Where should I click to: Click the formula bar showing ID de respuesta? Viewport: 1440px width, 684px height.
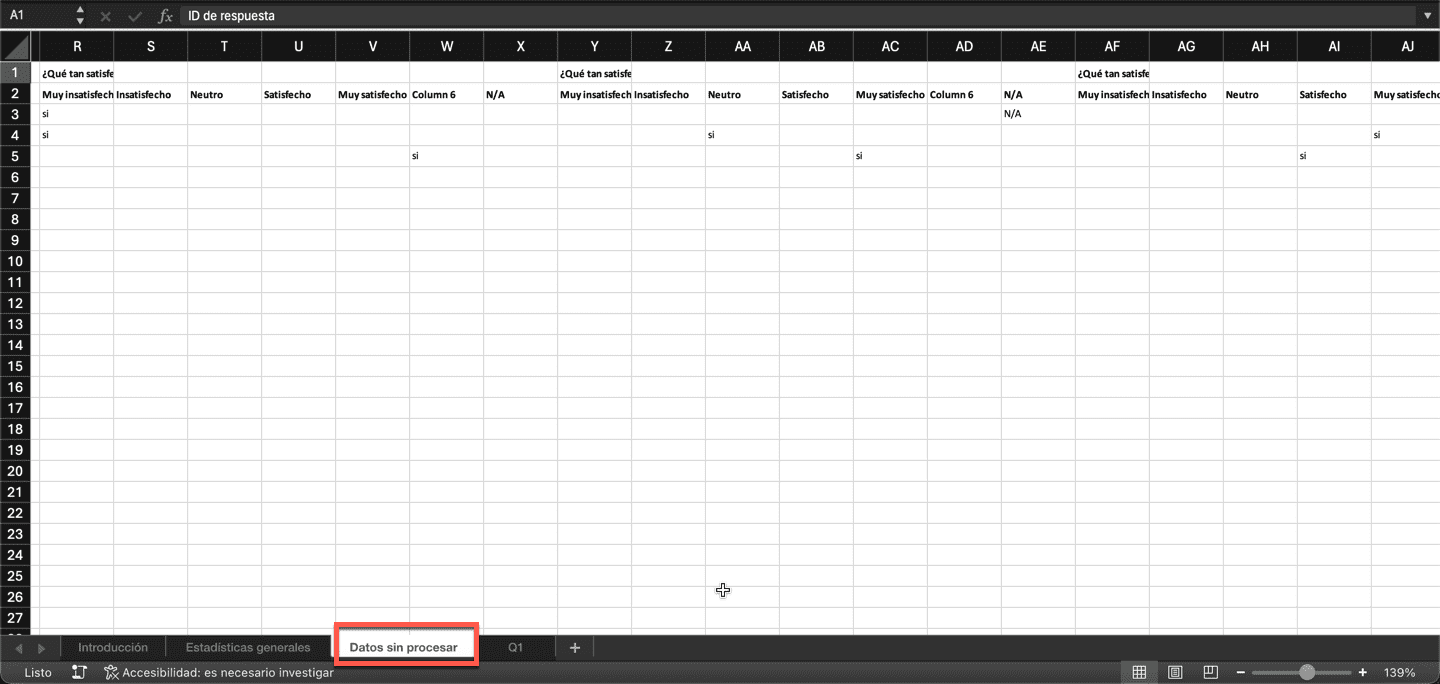(x=798, y=16)
